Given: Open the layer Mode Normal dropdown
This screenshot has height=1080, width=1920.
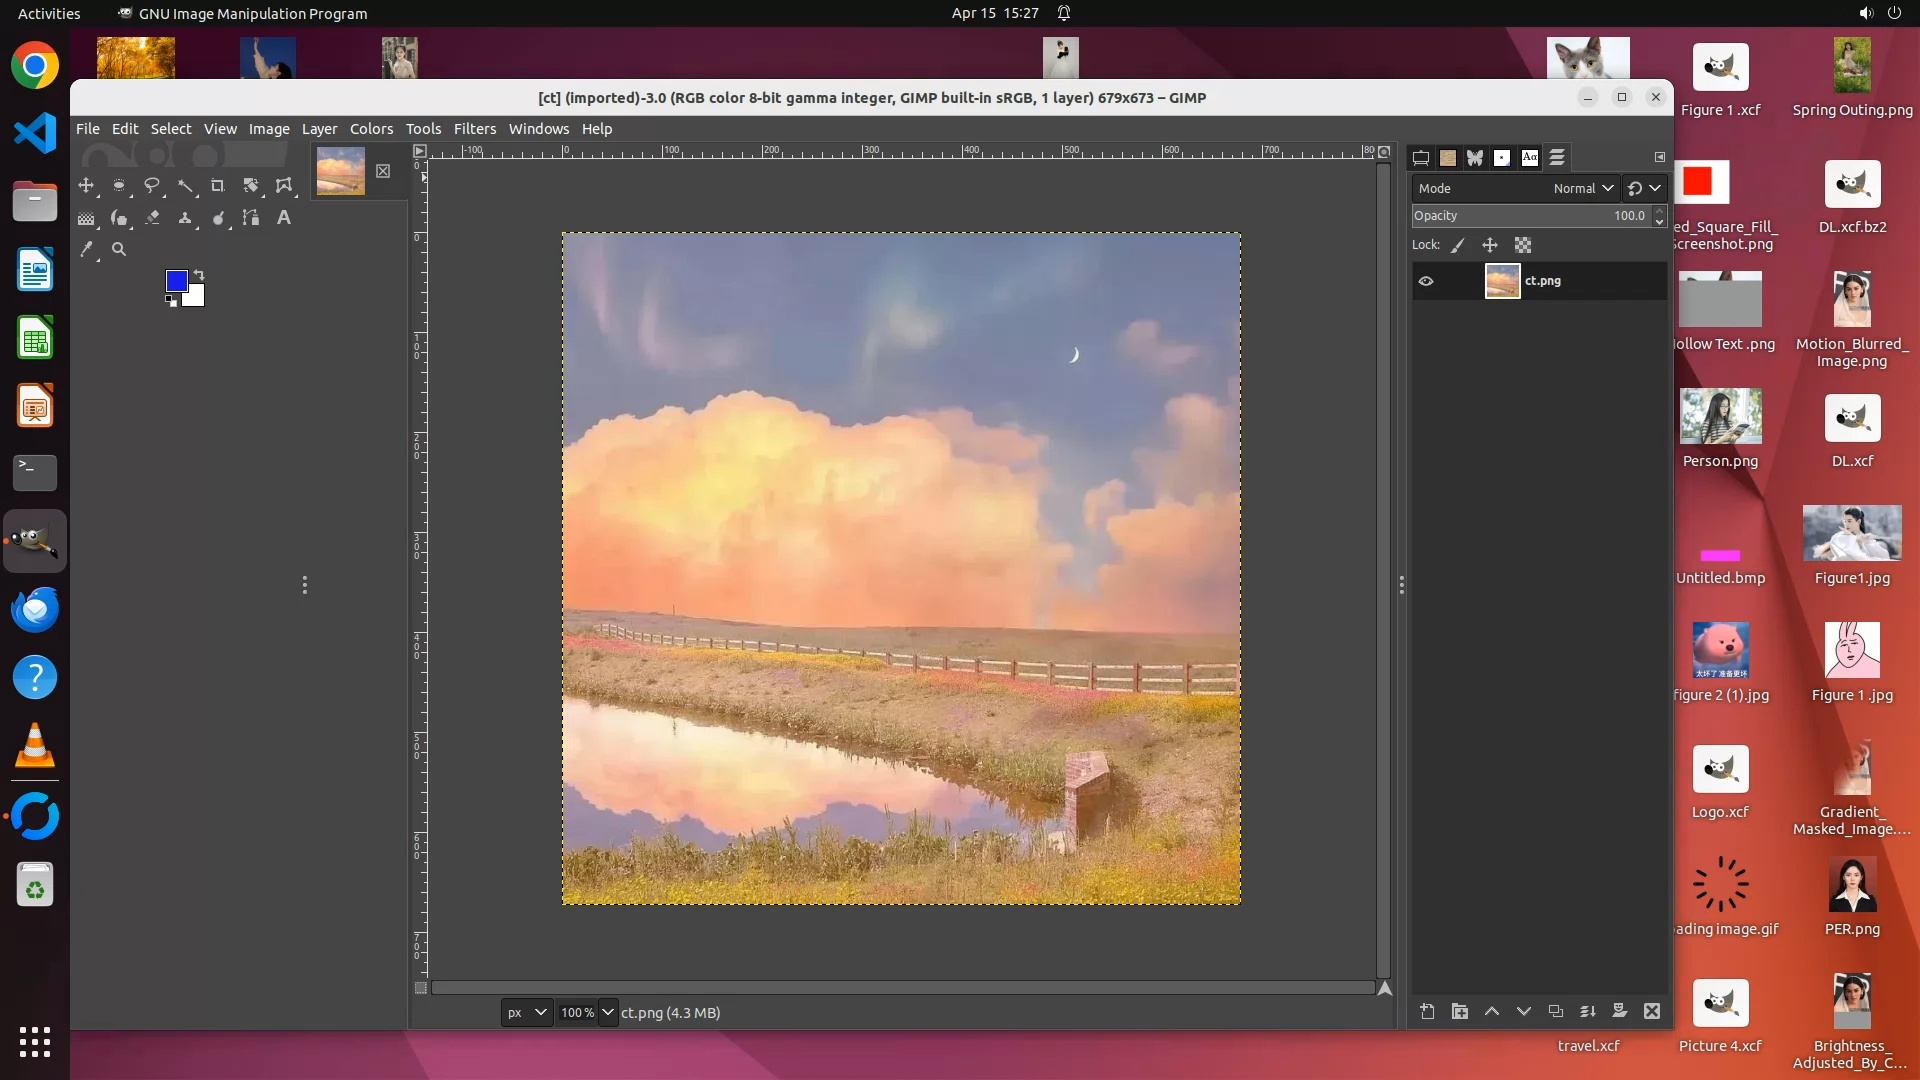Looking at the screenshot, I should (x=1582, y=189).
